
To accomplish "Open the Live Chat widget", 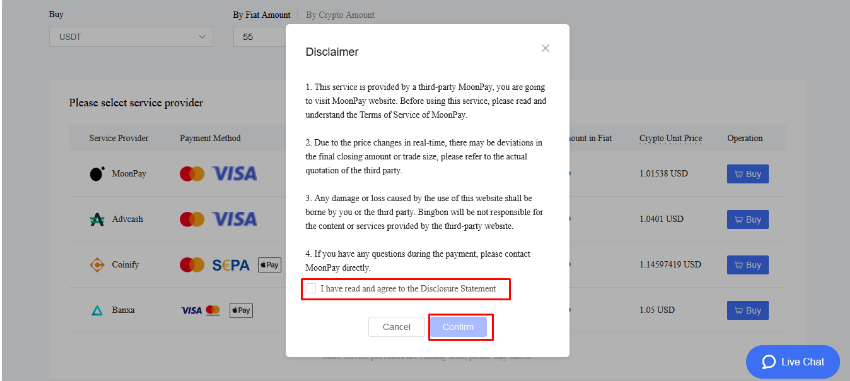I will click(x=793, y=361).
